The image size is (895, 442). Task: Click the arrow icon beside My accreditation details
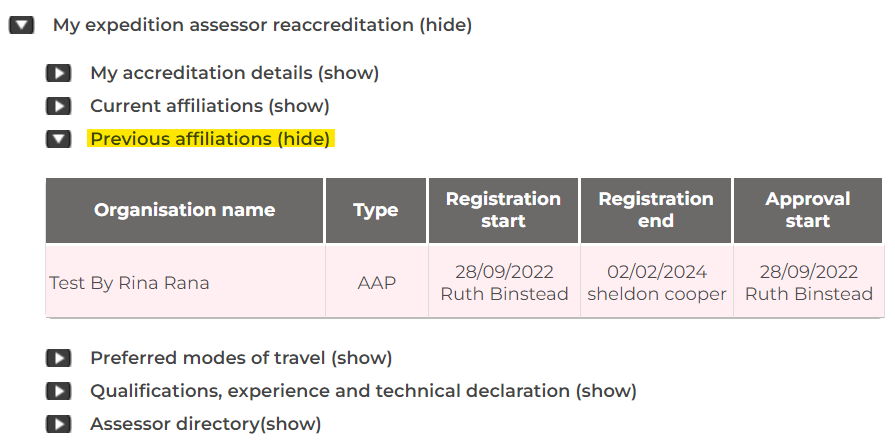pyautogui.click(x=58, y=73)
